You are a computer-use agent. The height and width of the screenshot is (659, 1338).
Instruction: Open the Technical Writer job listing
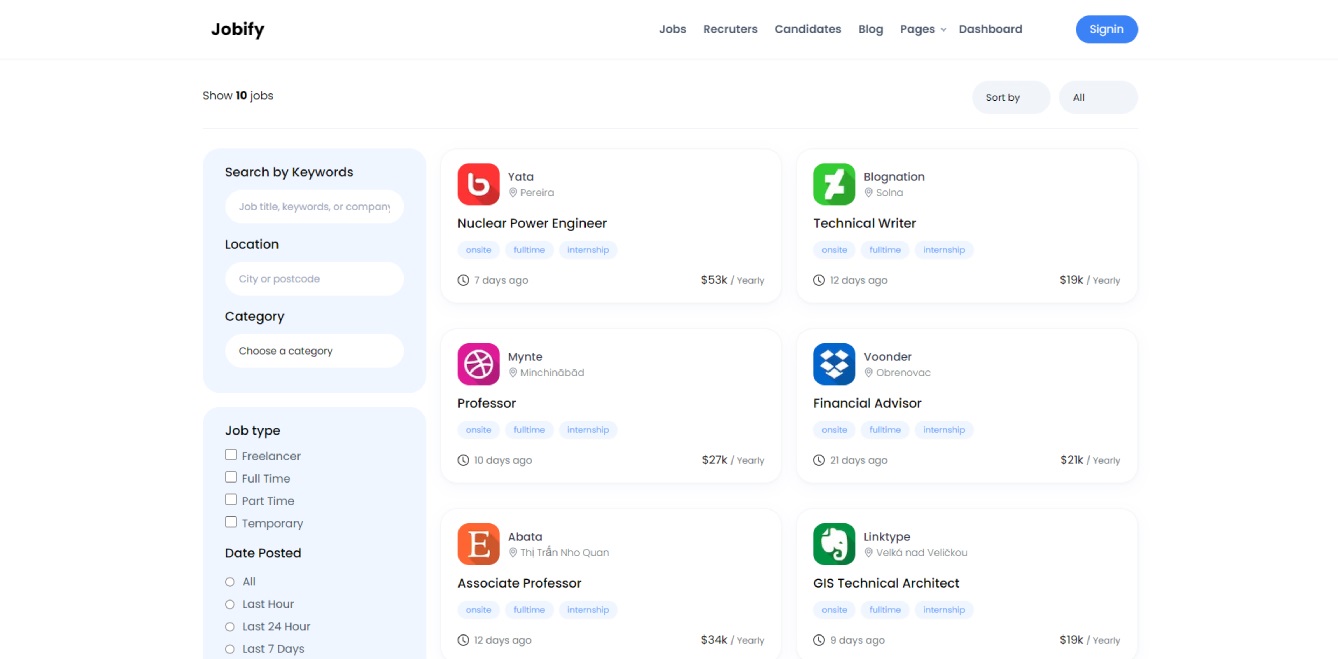point(864,223)
